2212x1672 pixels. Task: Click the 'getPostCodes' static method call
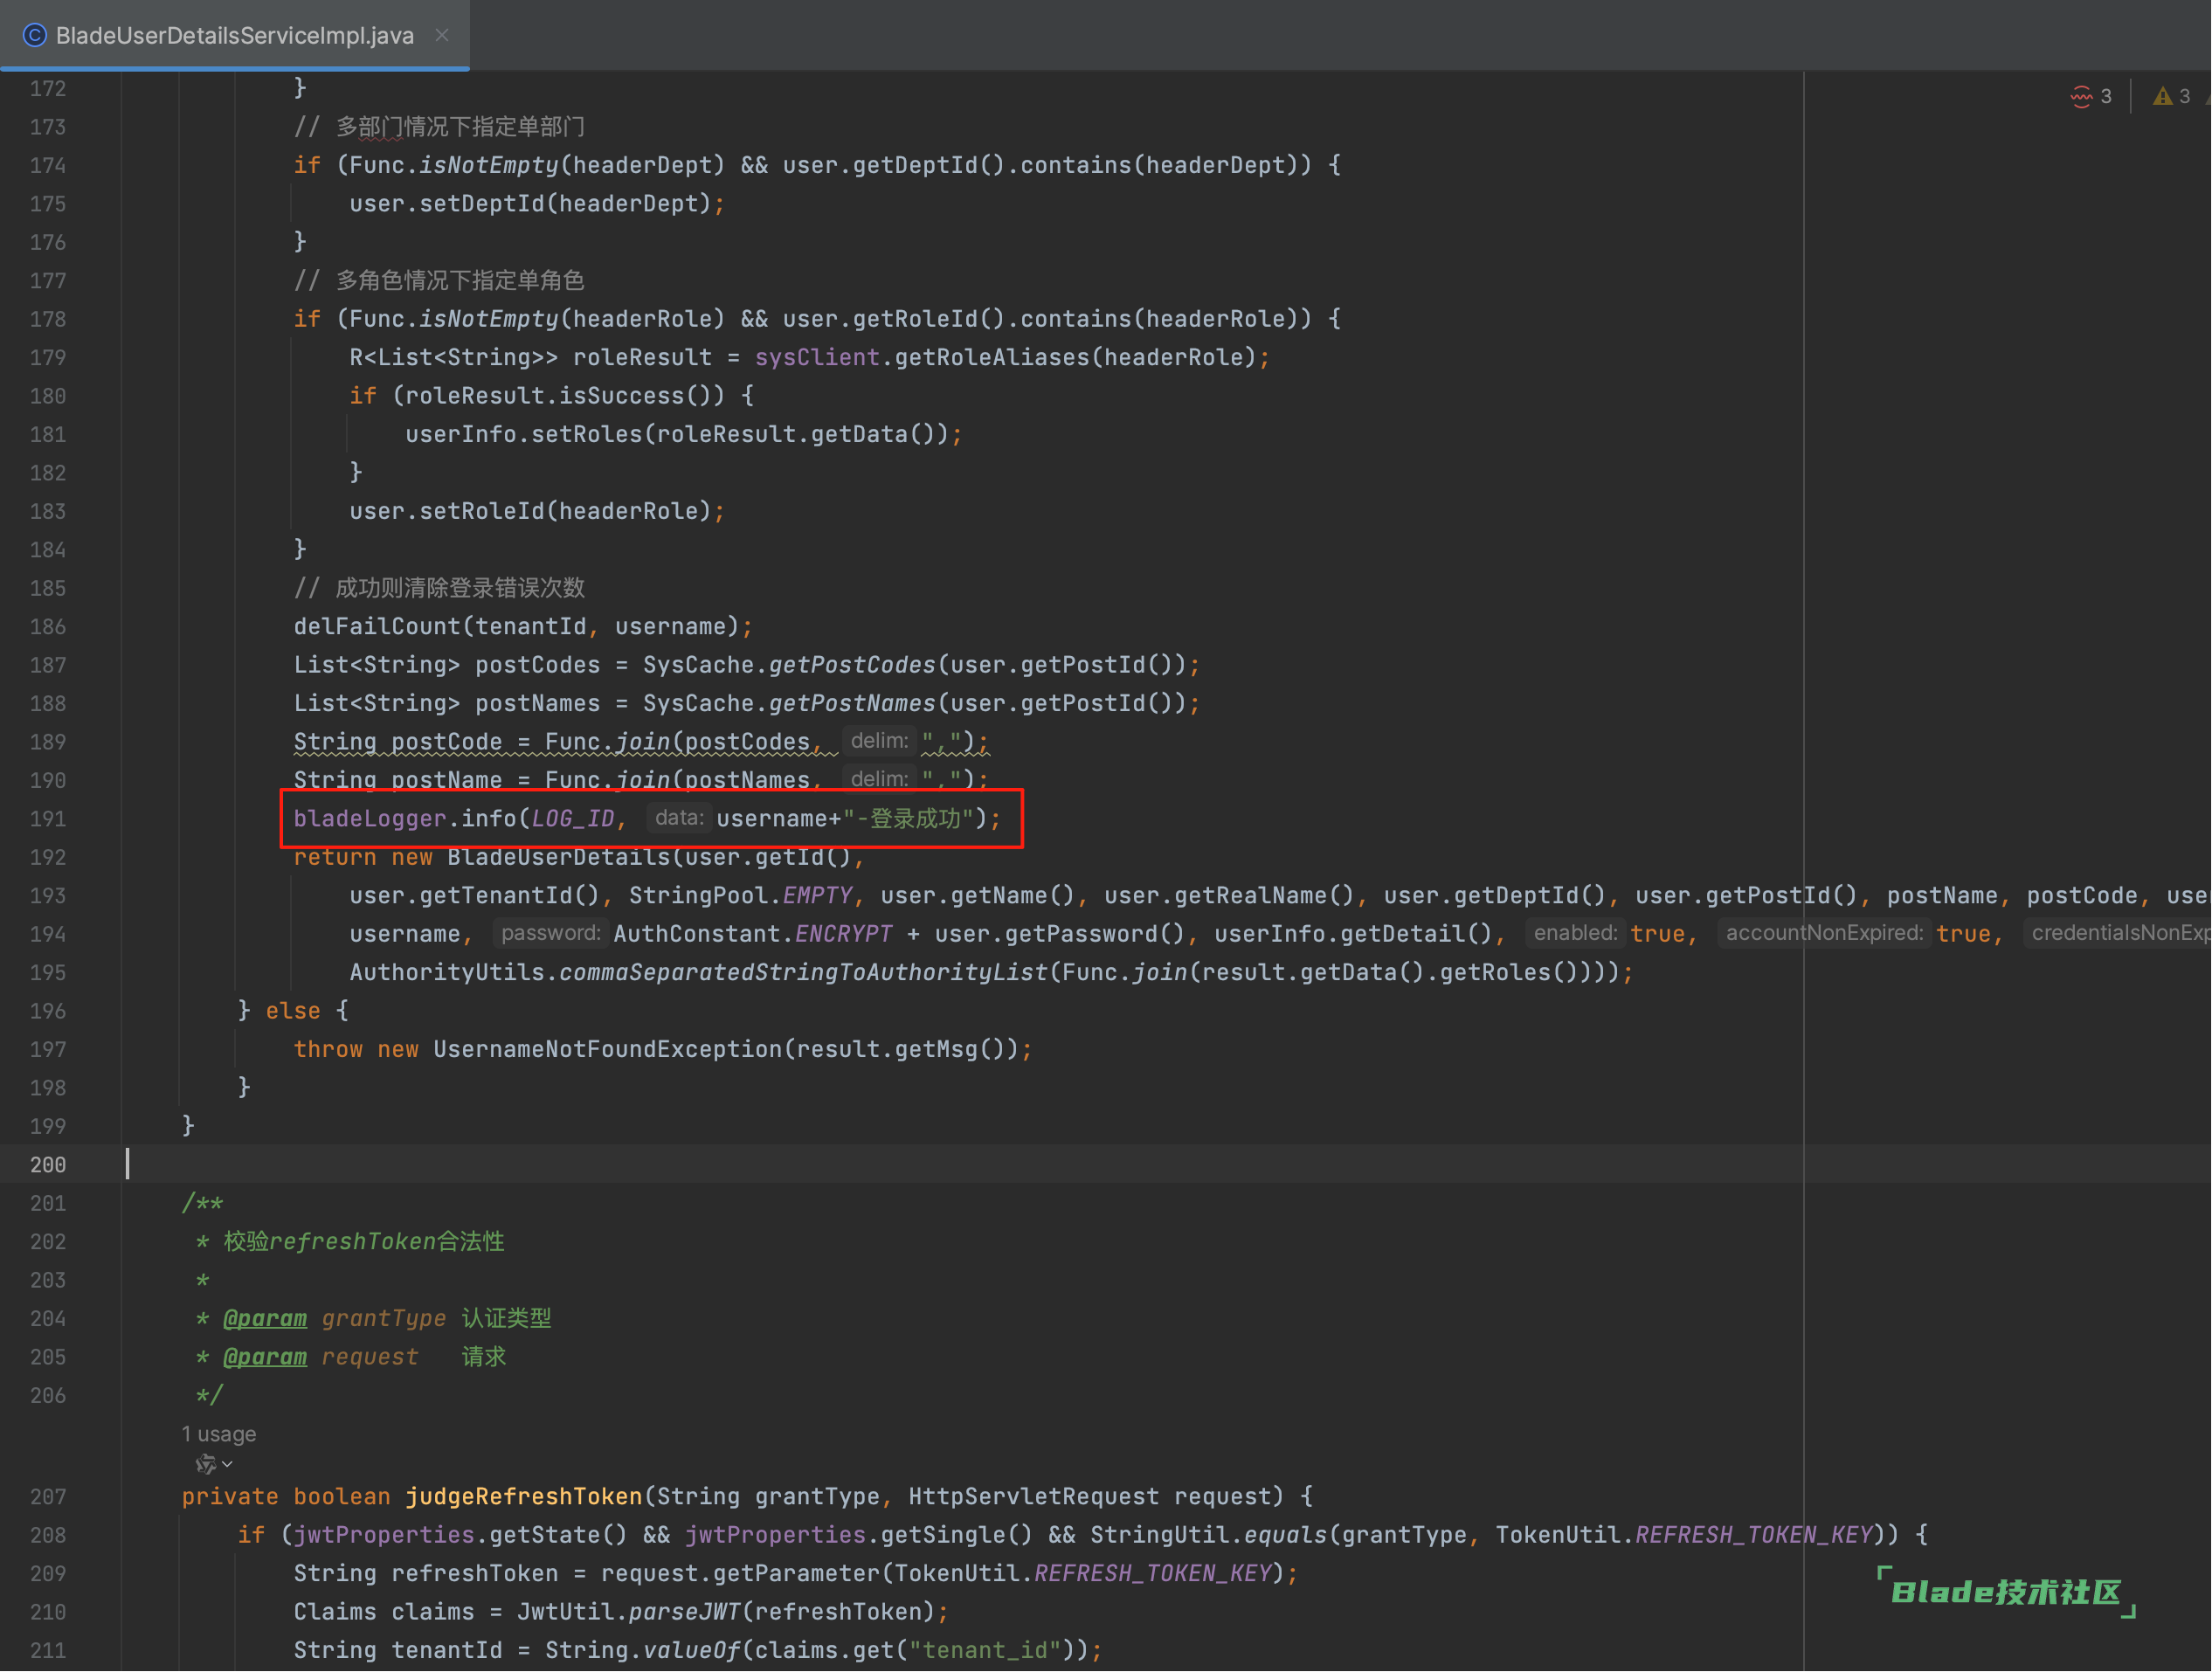coord(852,665)
